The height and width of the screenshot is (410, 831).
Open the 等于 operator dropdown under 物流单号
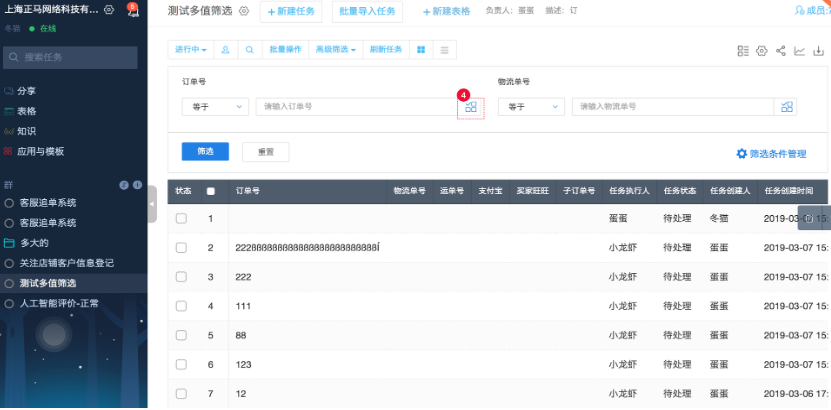pyautogui.click(x=531, y=107)
